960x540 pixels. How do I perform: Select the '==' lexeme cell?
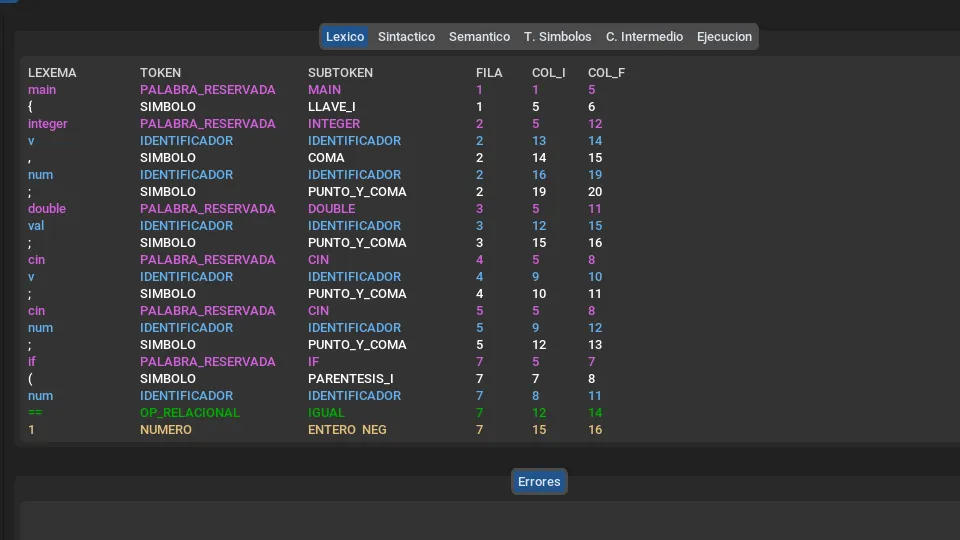click(36, 413)
